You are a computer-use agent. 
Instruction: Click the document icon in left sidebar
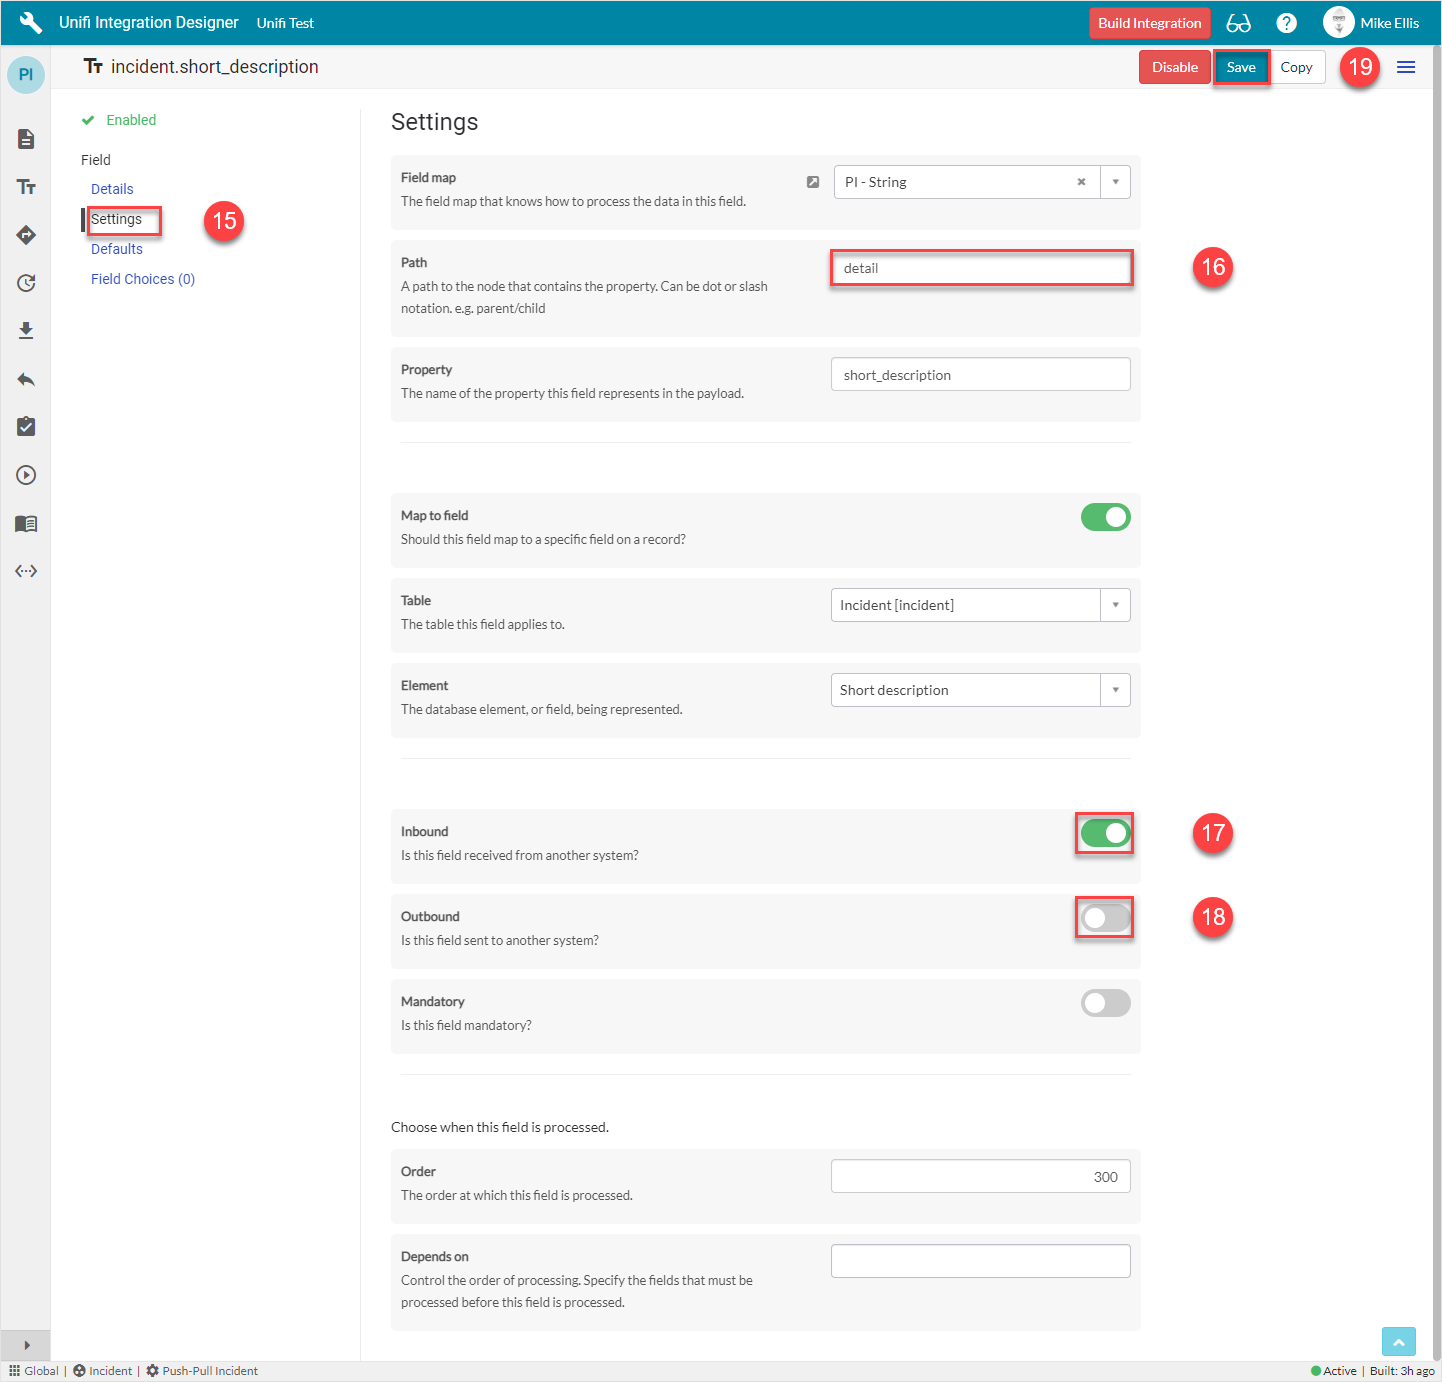[26, 139]
